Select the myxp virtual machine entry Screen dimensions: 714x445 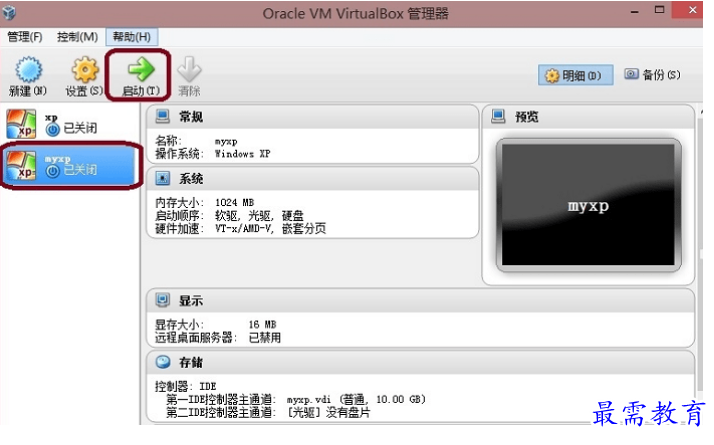tap(71, 166)
